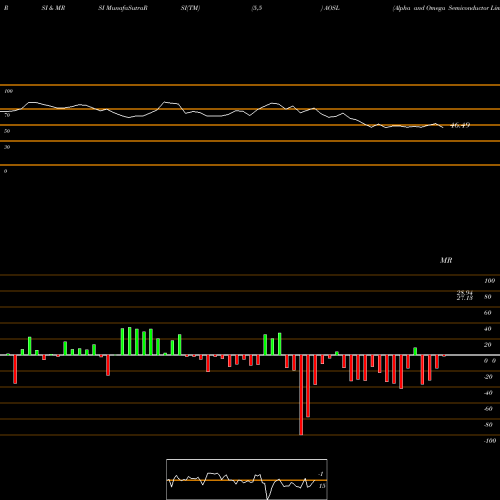Click the "-1" label in mini chart

click(x=321, y=474)
